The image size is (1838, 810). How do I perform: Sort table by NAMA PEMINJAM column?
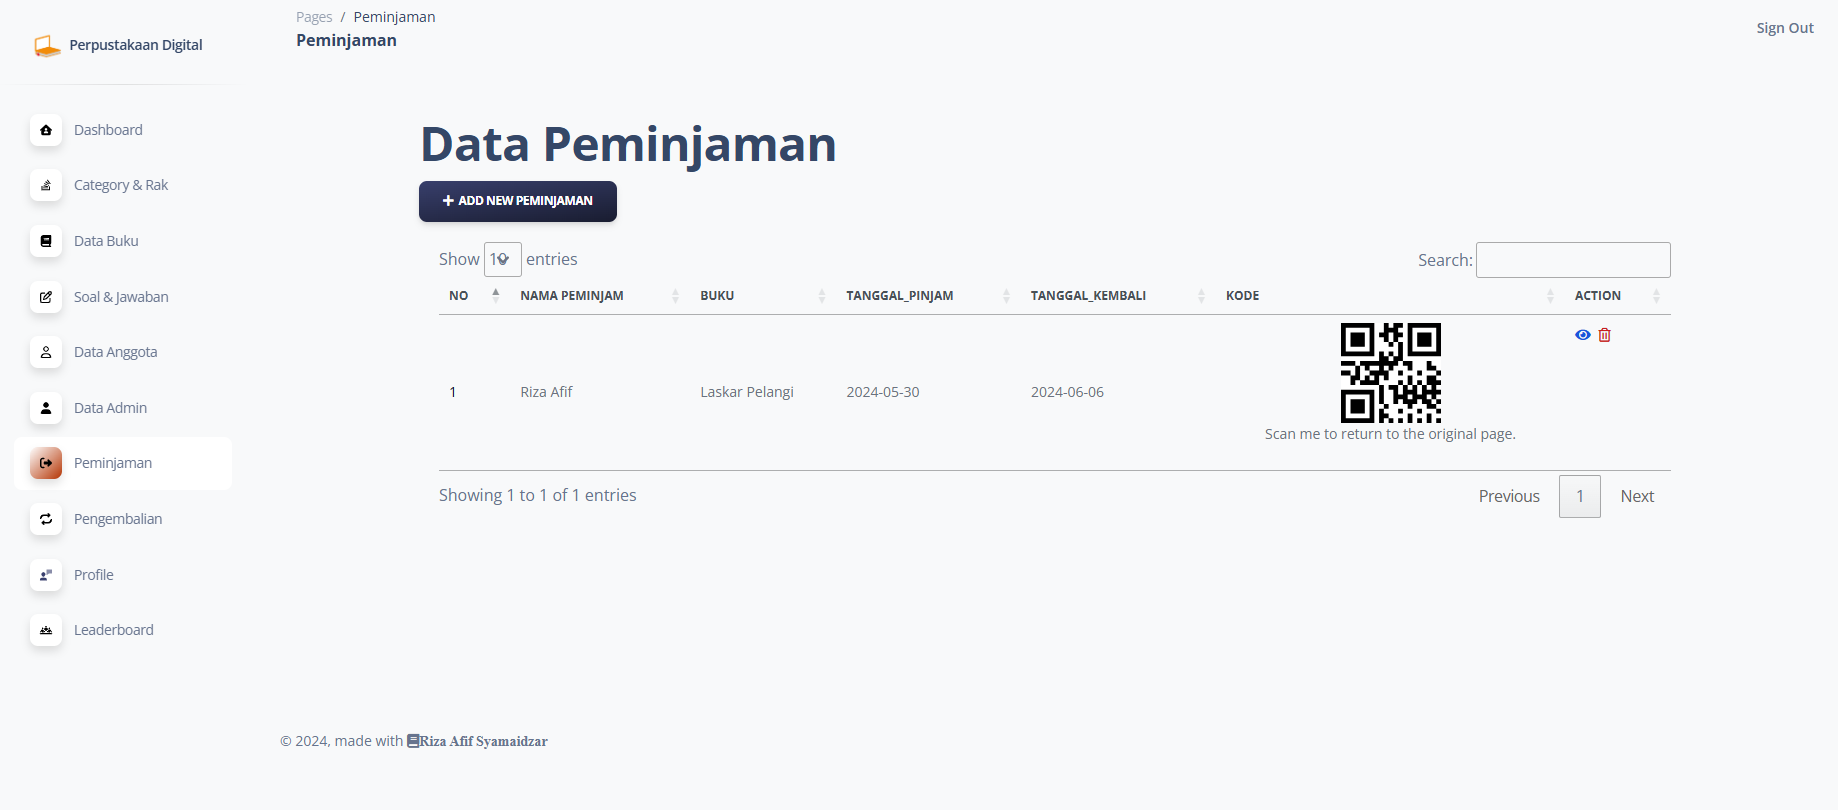pos(600,296)
